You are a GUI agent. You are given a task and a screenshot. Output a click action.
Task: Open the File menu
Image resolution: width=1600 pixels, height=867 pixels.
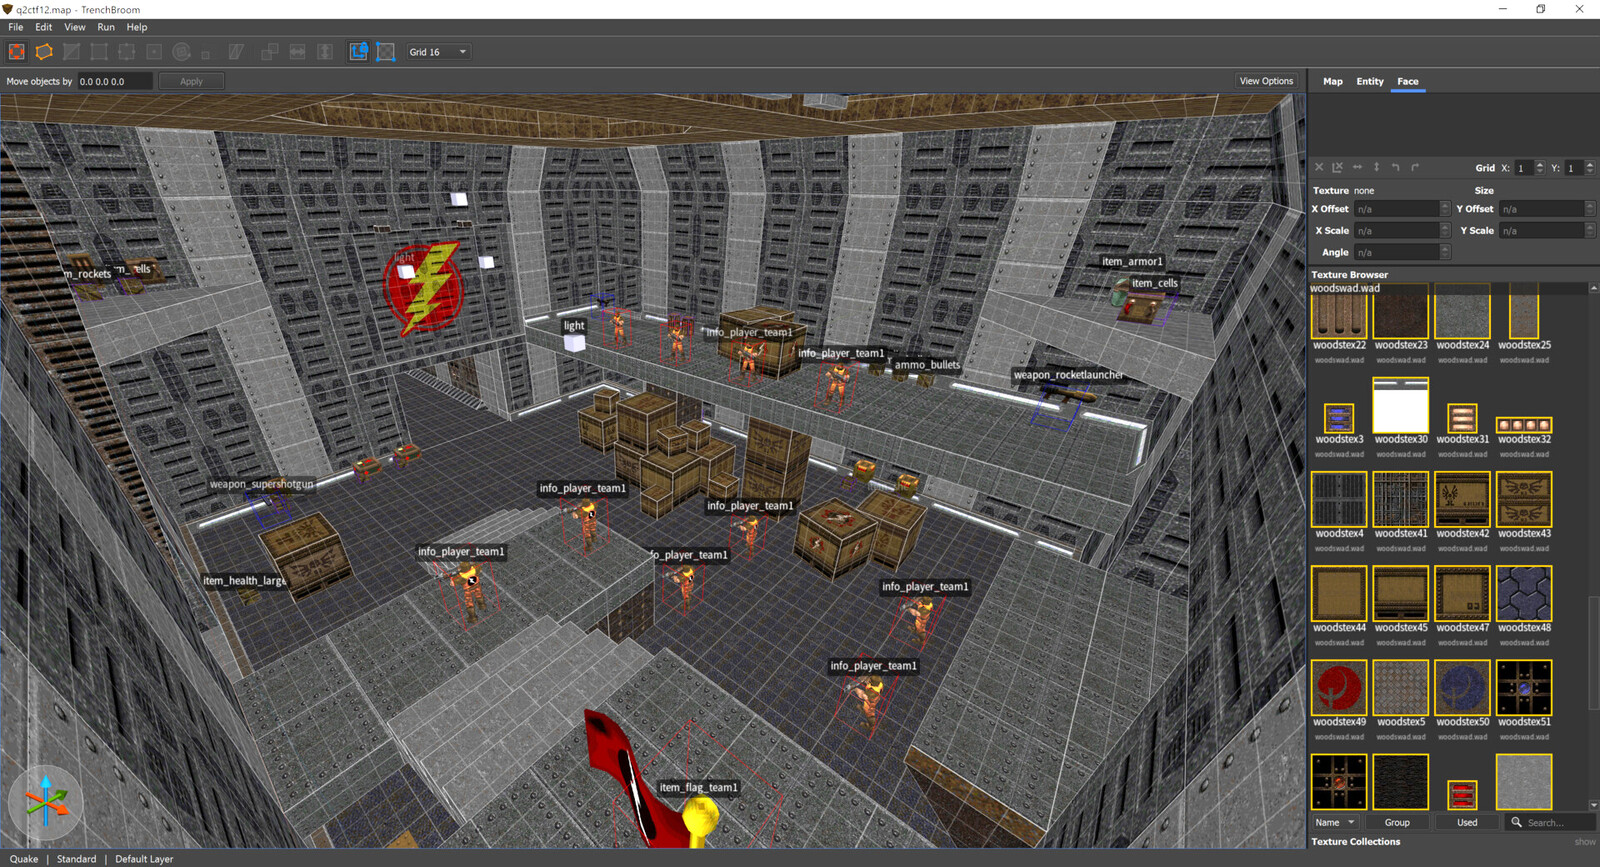[16, 27]
